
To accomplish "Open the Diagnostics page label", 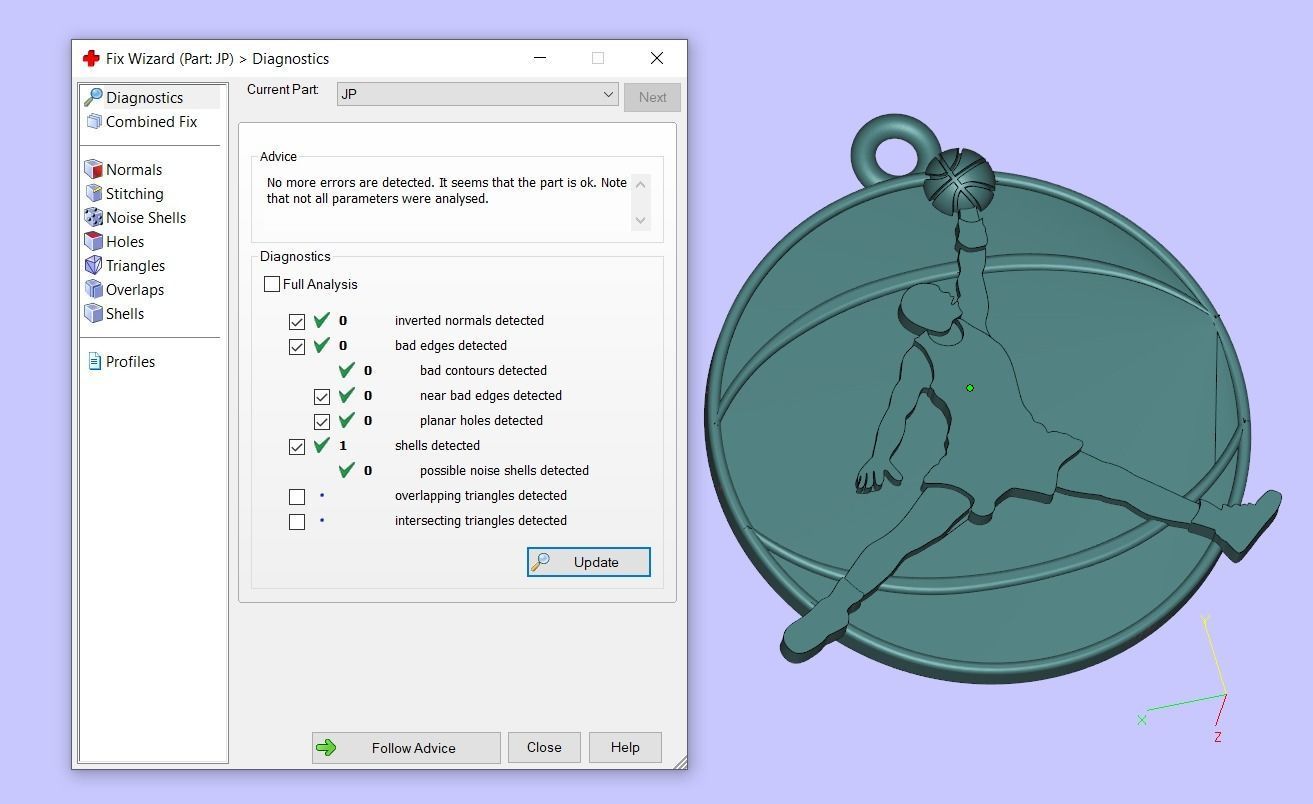I will [x=144, y=97].
